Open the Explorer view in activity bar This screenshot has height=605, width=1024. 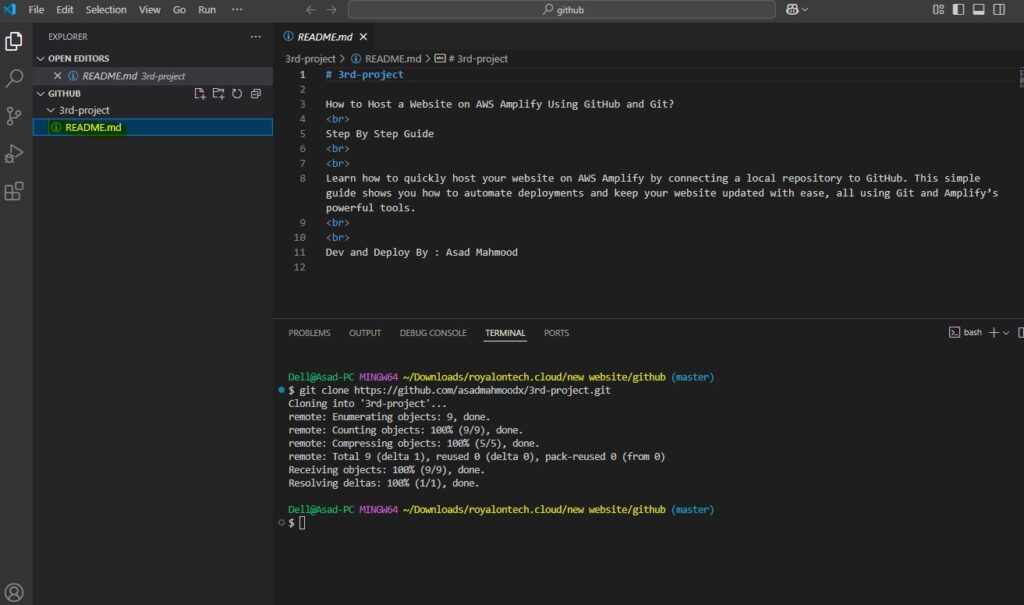tap(14, 42)
